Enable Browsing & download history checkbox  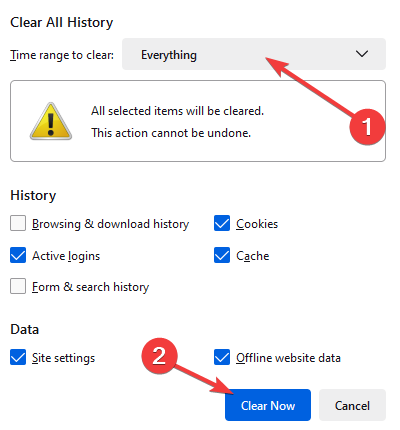[x=18, y=223]
